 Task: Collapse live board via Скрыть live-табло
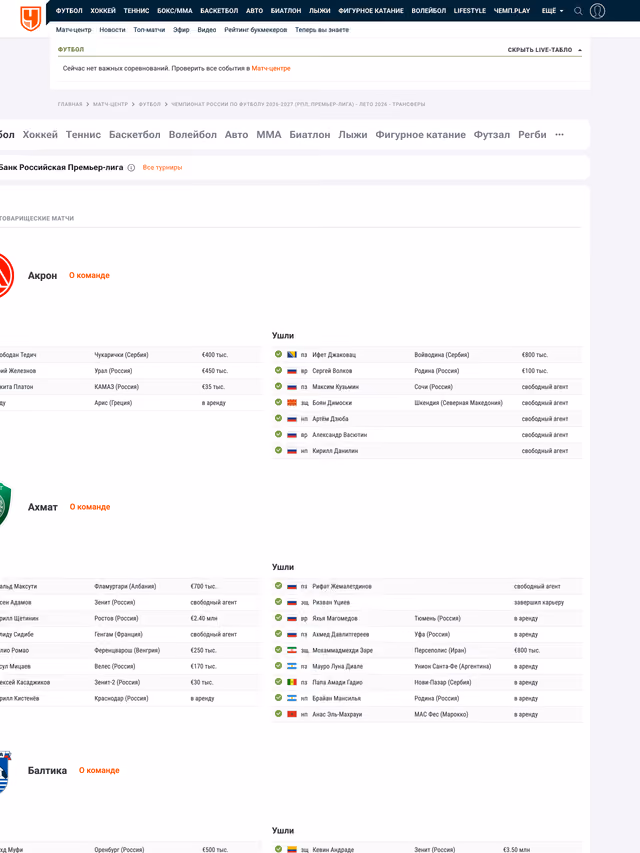point(544,50)
